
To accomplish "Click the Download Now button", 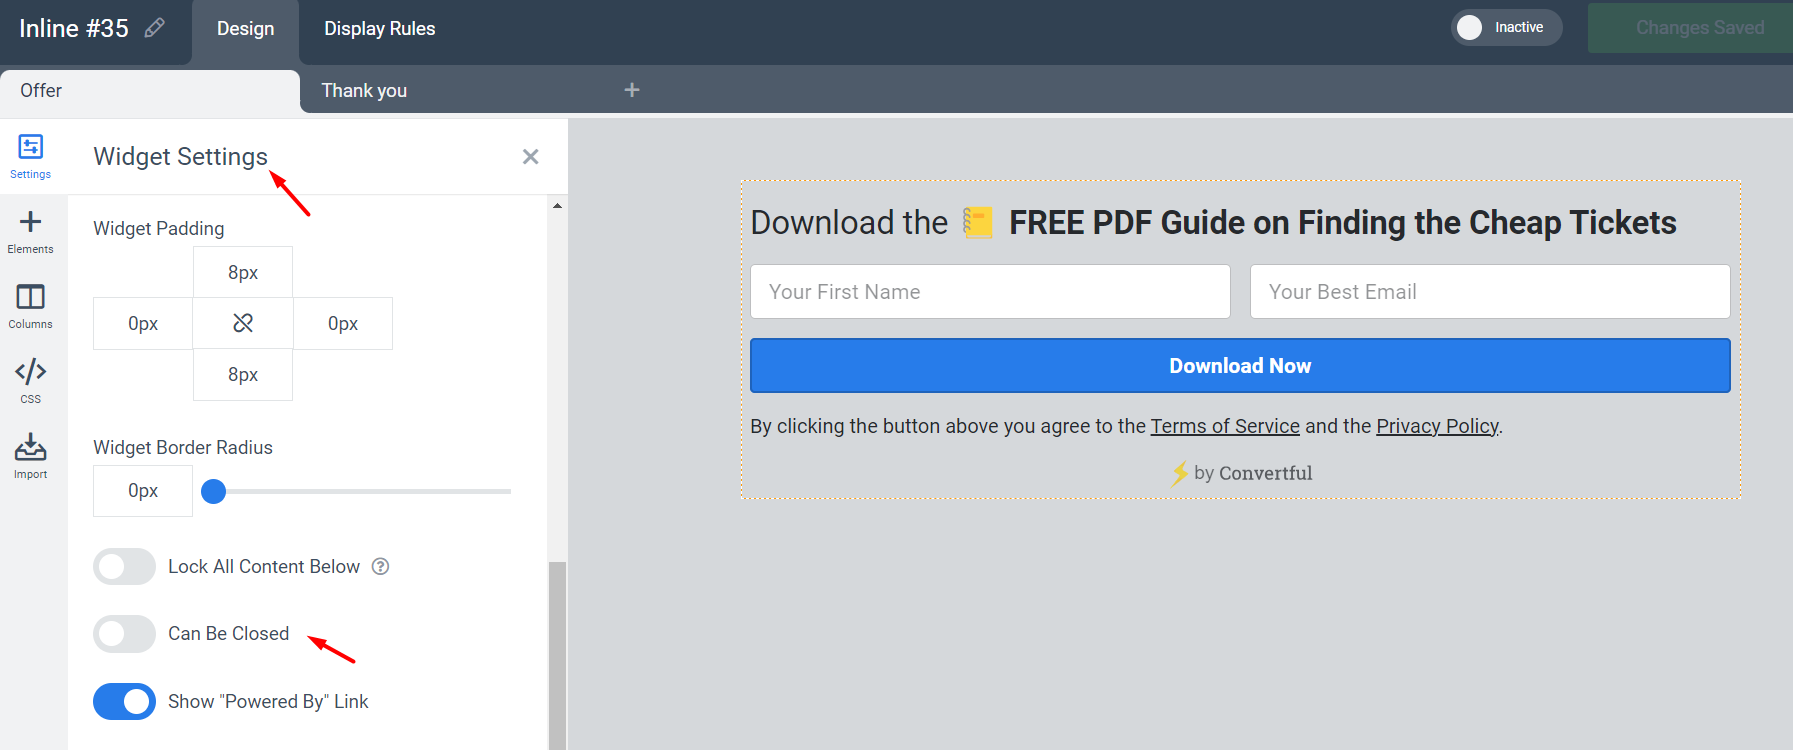I will coord(1240,365).
